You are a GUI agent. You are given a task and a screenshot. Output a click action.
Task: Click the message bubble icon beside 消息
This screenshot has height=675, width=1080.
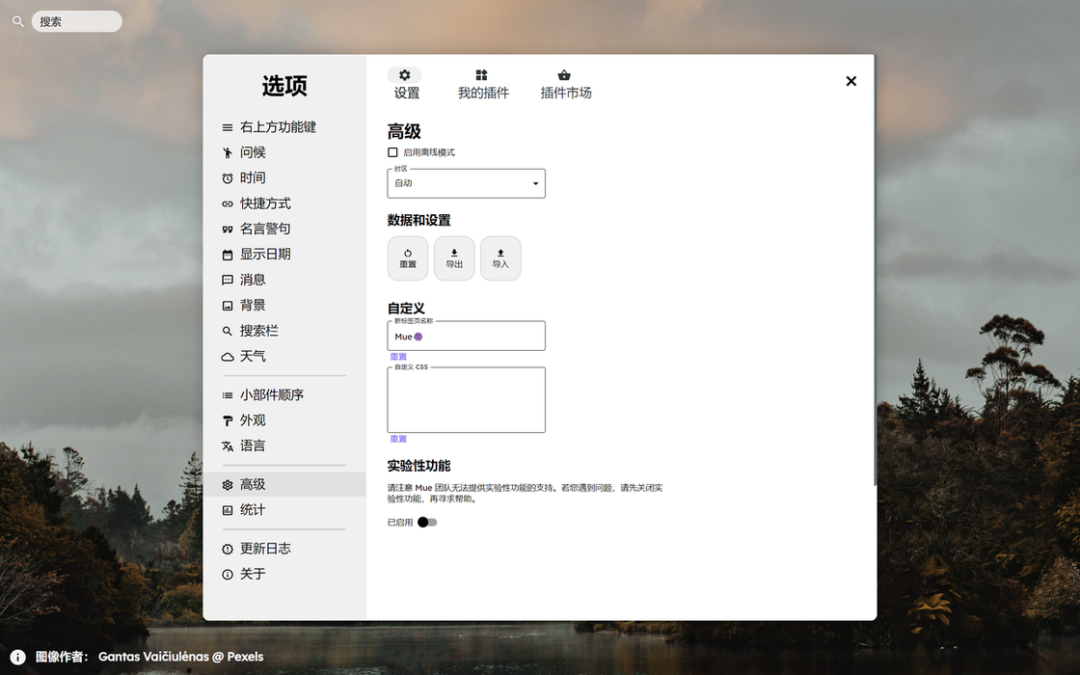227,280
